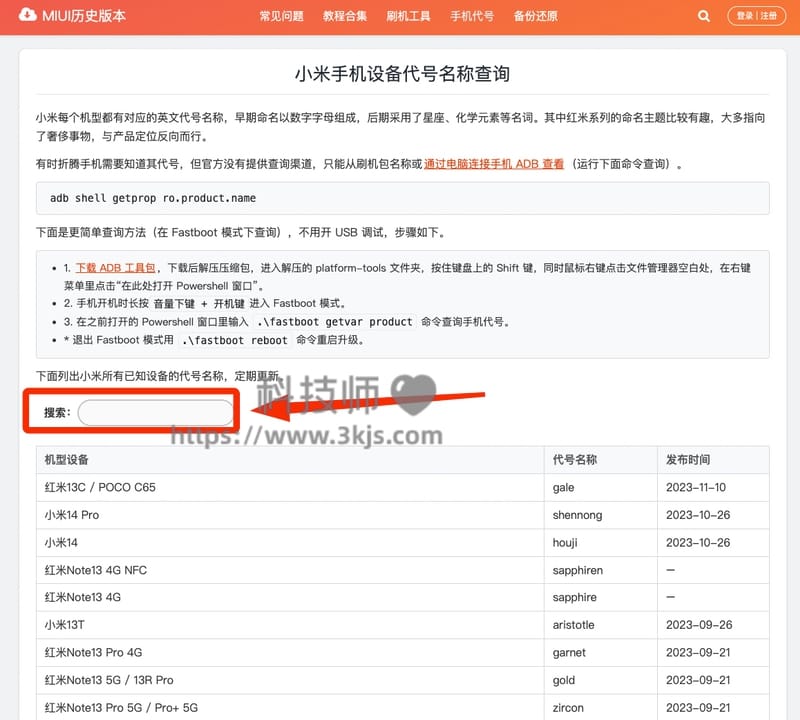This screenshot has width=800, height=720.
Task: Select the 小米14 Pro cell
Action: (x=290, y=515)
